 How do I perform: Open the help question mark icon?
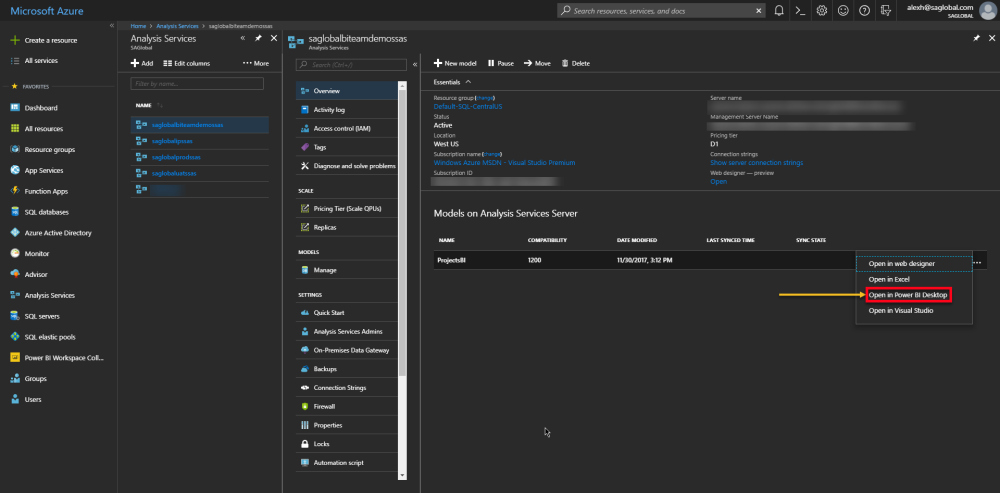click(864, 10)
